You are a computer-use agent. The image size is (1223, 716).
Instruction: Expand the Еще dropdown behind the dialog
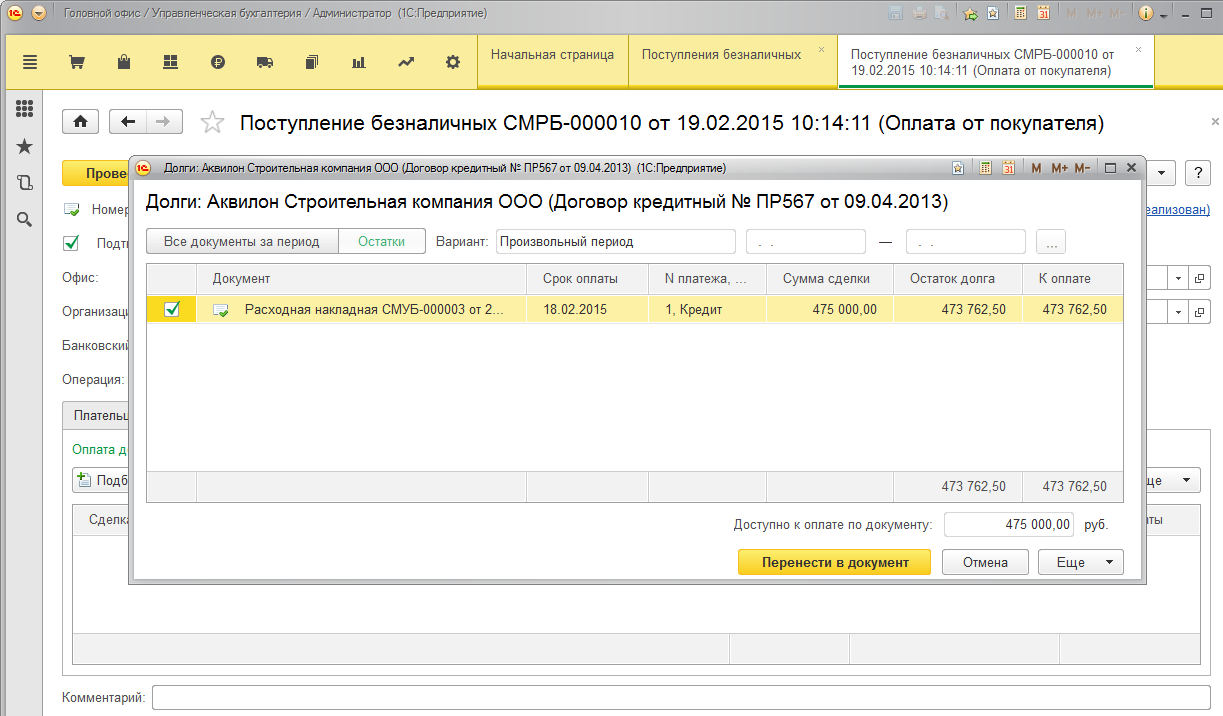[x=1172, y=481]
